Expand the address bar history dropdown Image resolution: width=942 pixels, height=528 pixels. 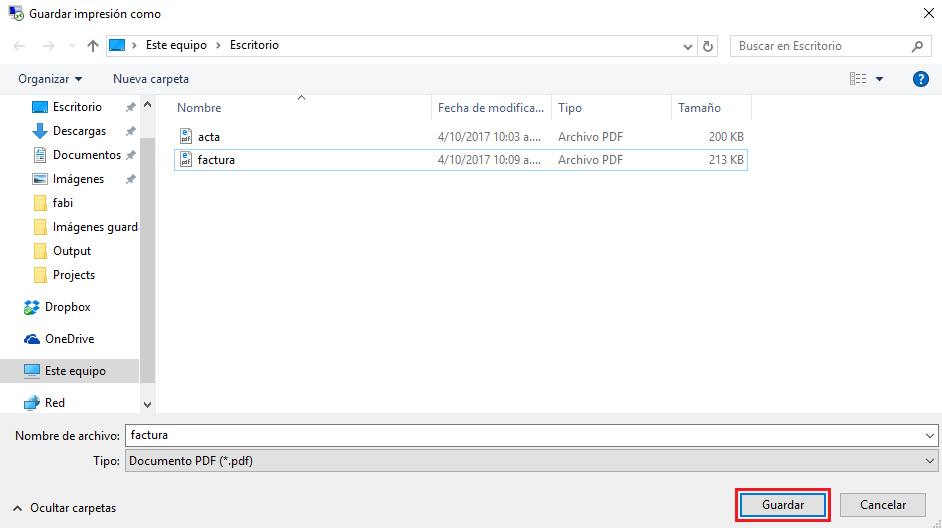(x=688, y=46)
